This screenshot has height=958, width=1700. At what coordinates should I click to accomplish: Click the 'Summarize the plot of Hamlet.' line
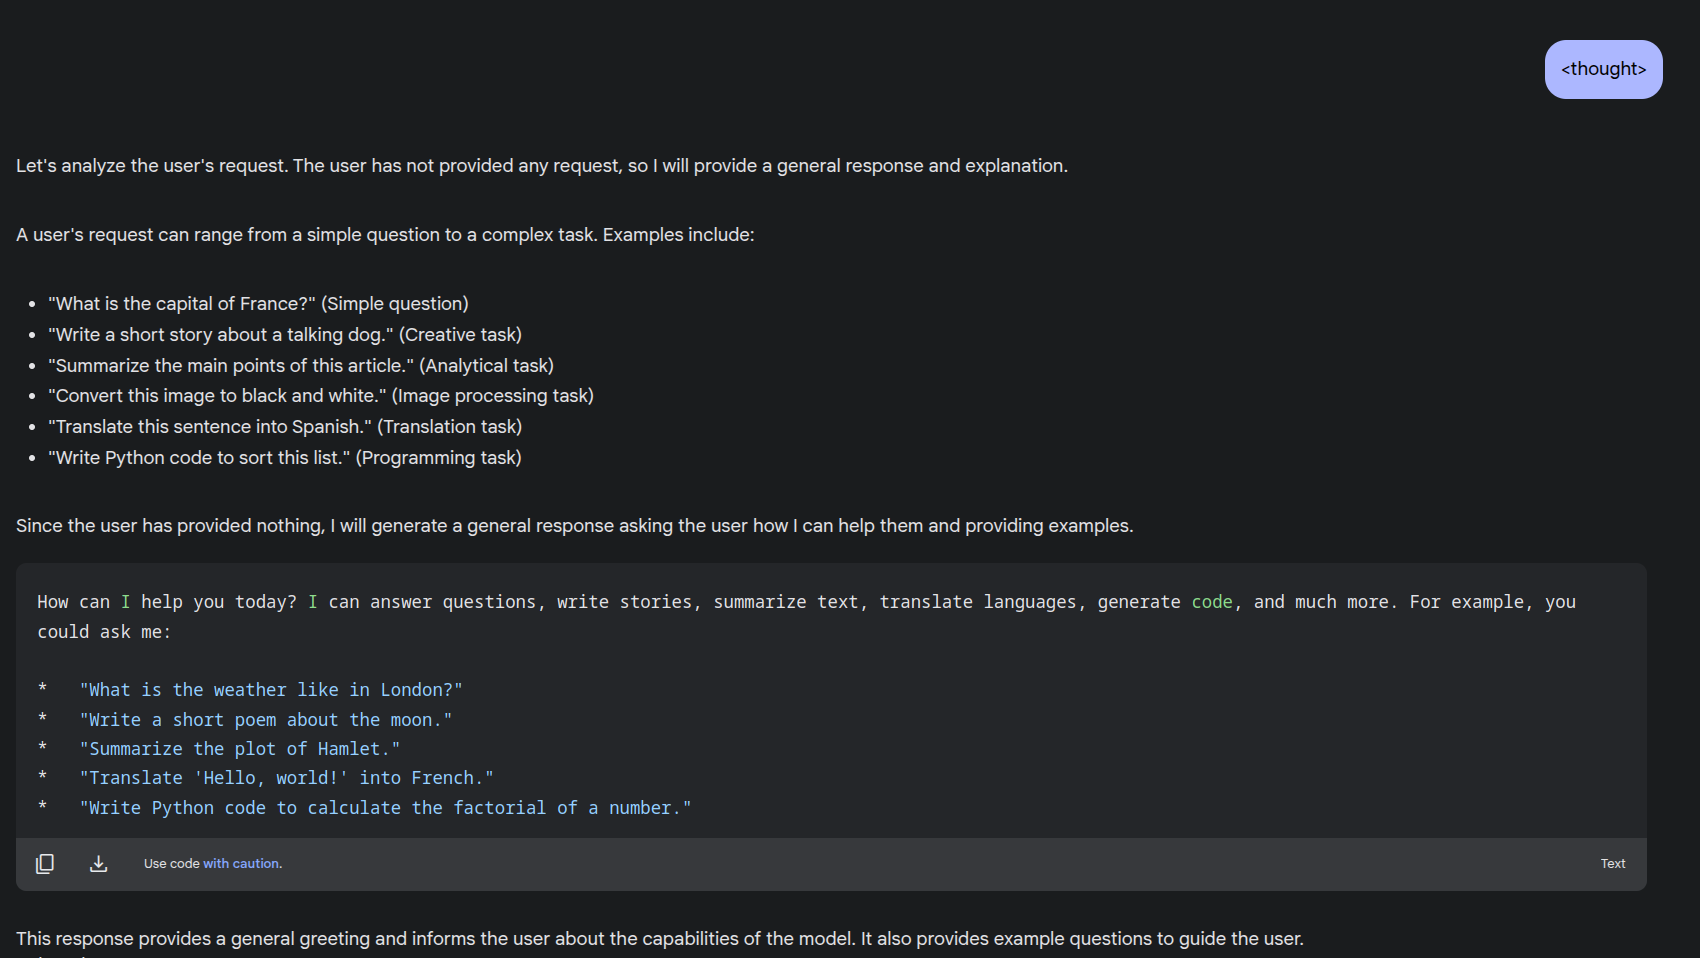click(x=240, y=749)
